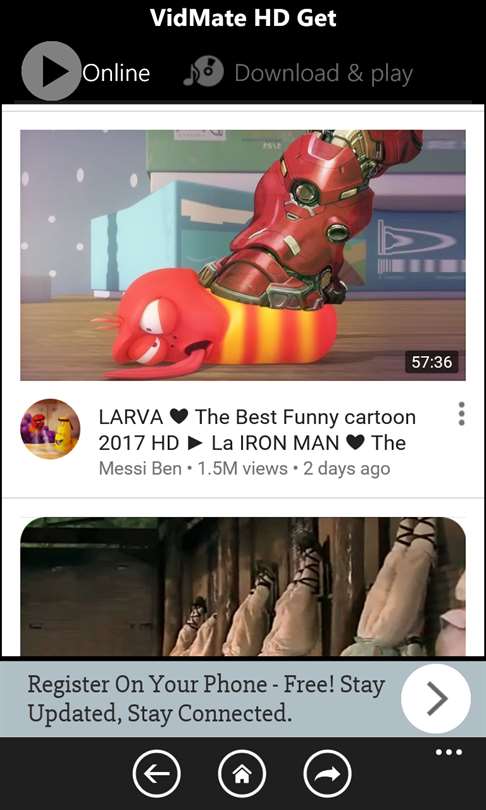Tap the Online play circle icon
The width and height of the screenshot is (486, 810).
tap(51, 71)
